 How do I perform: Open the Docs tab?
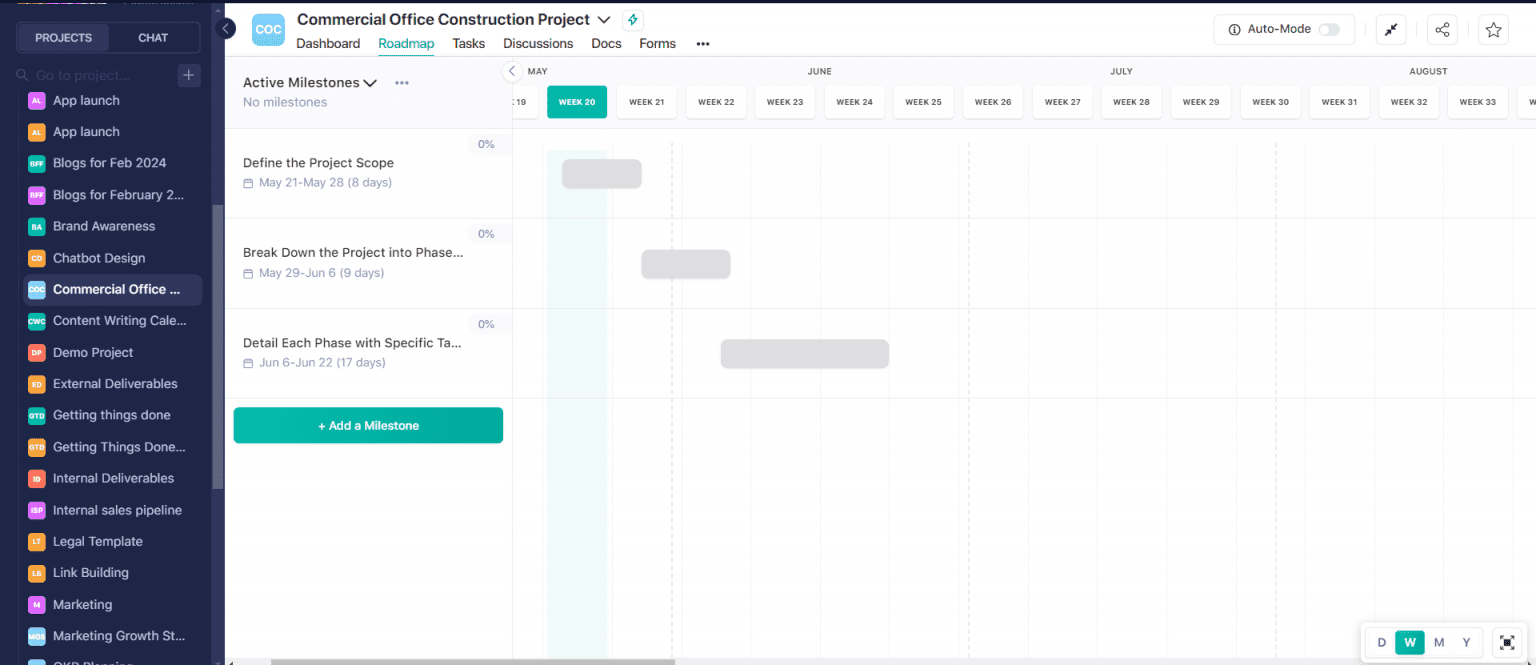[x=606, y=43]
